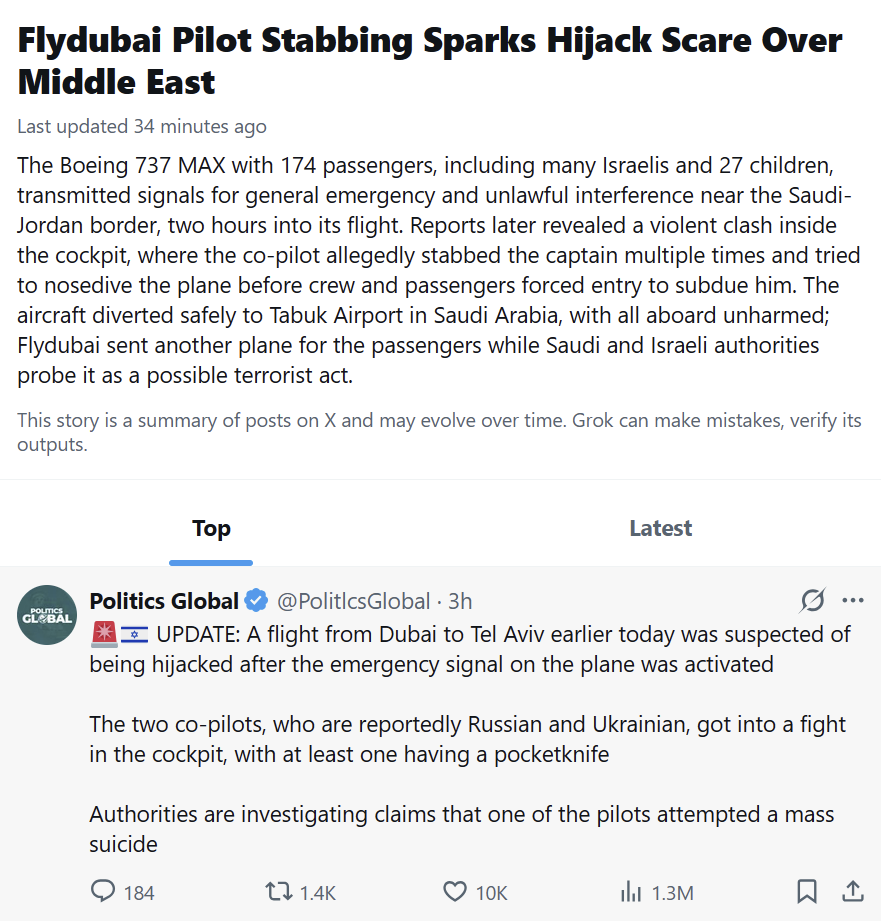
Task: Repost the Politics Global post
Action: click(278, 891)
